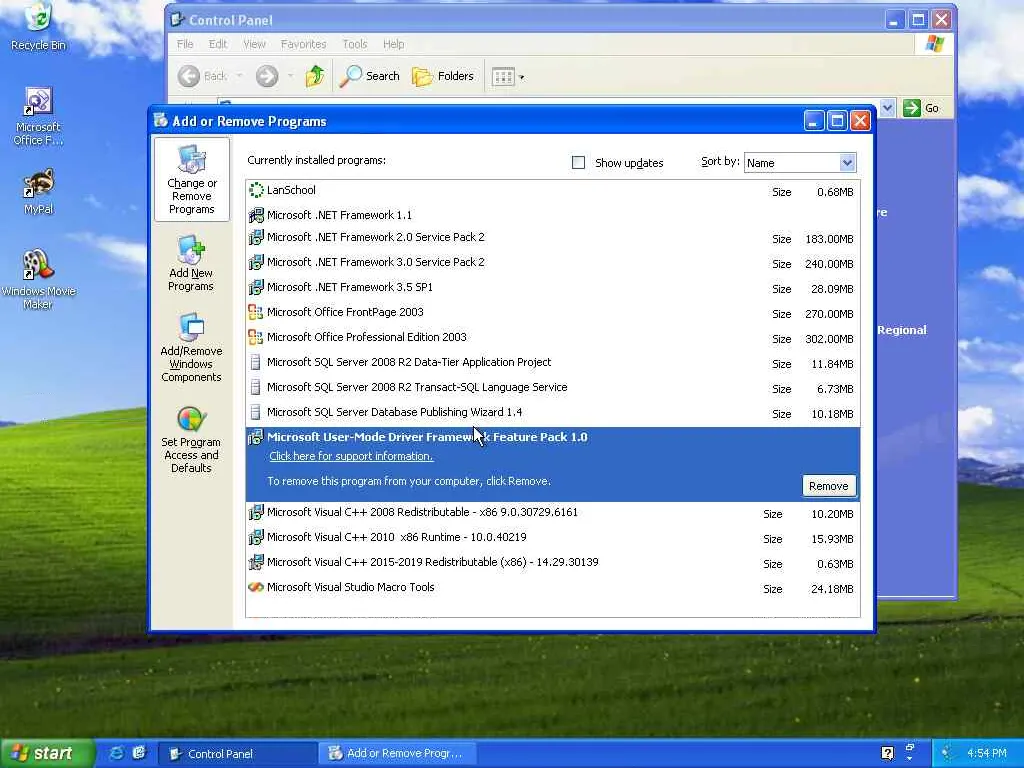Open the Views toolbar button
This screenshot has height=768, width=1024.
508,77
